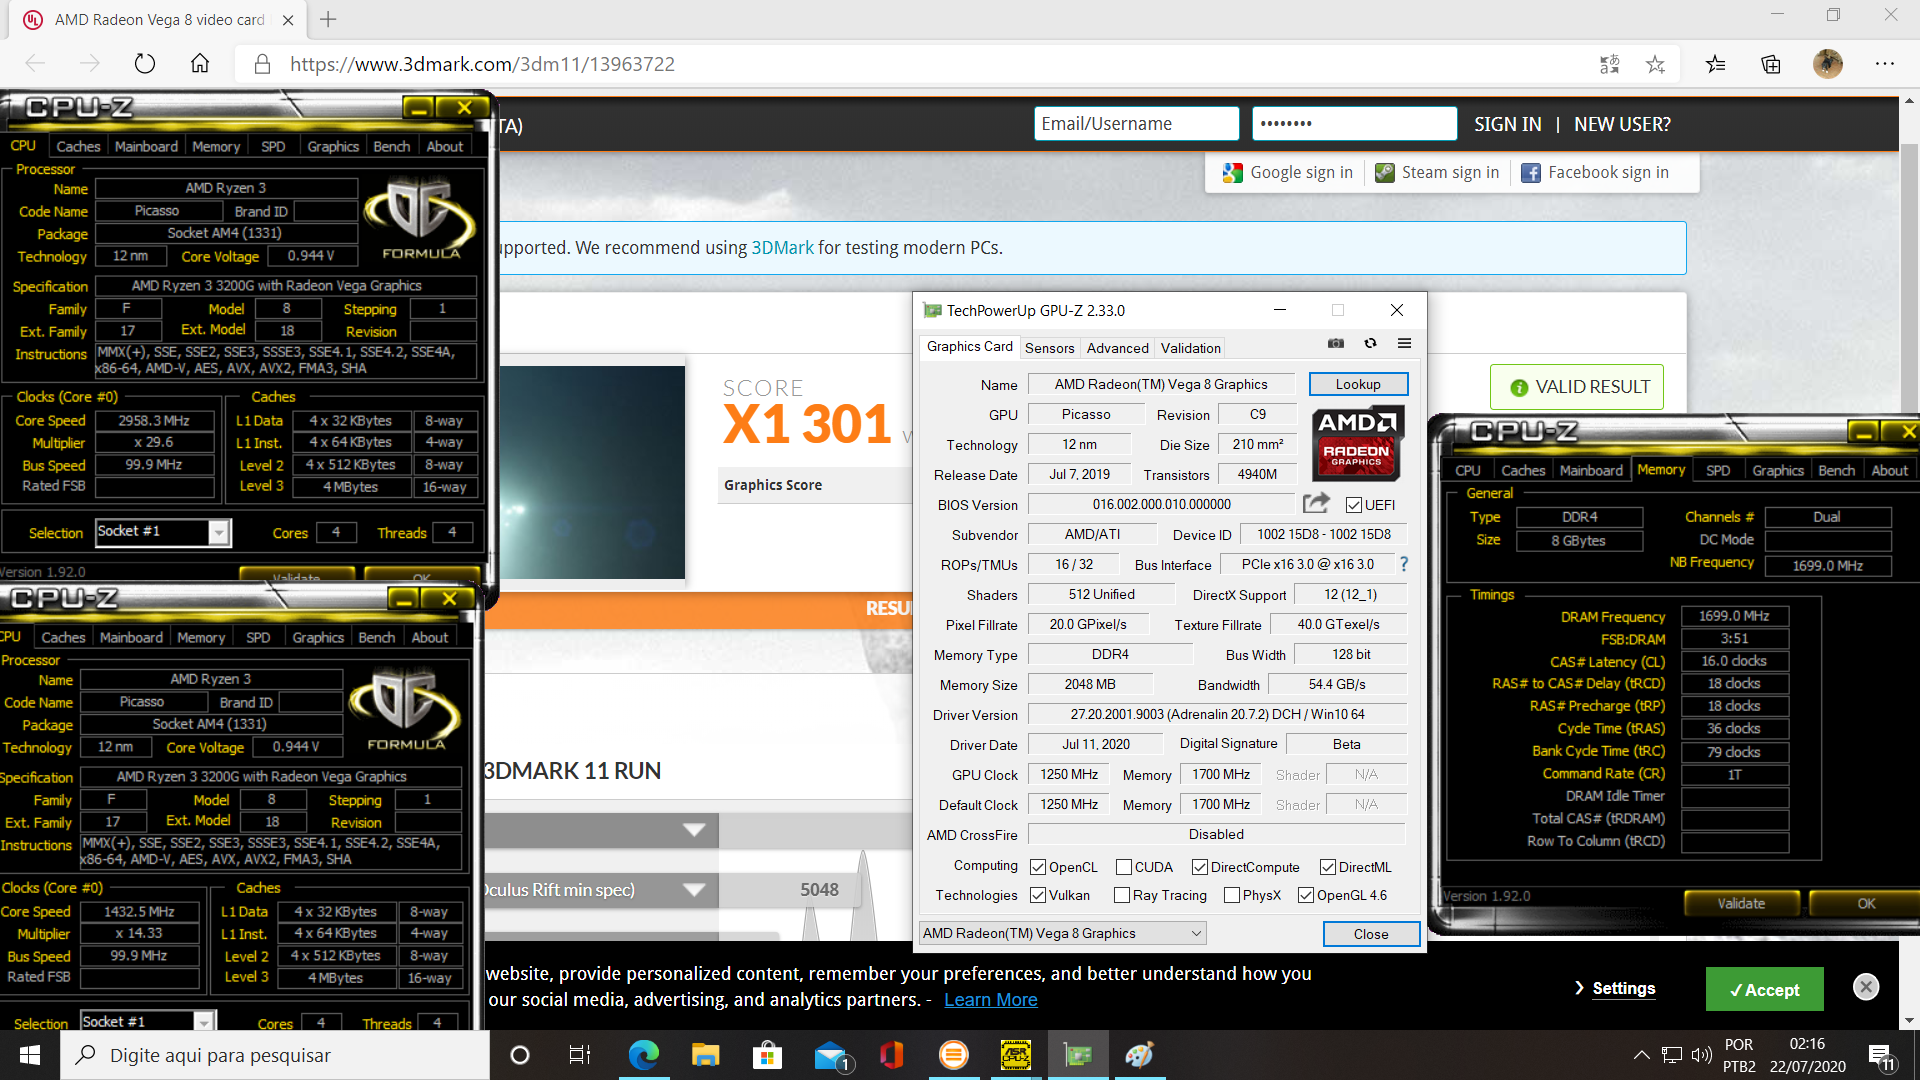Click the GPU-Z Close button

(x=1371, y=934)
